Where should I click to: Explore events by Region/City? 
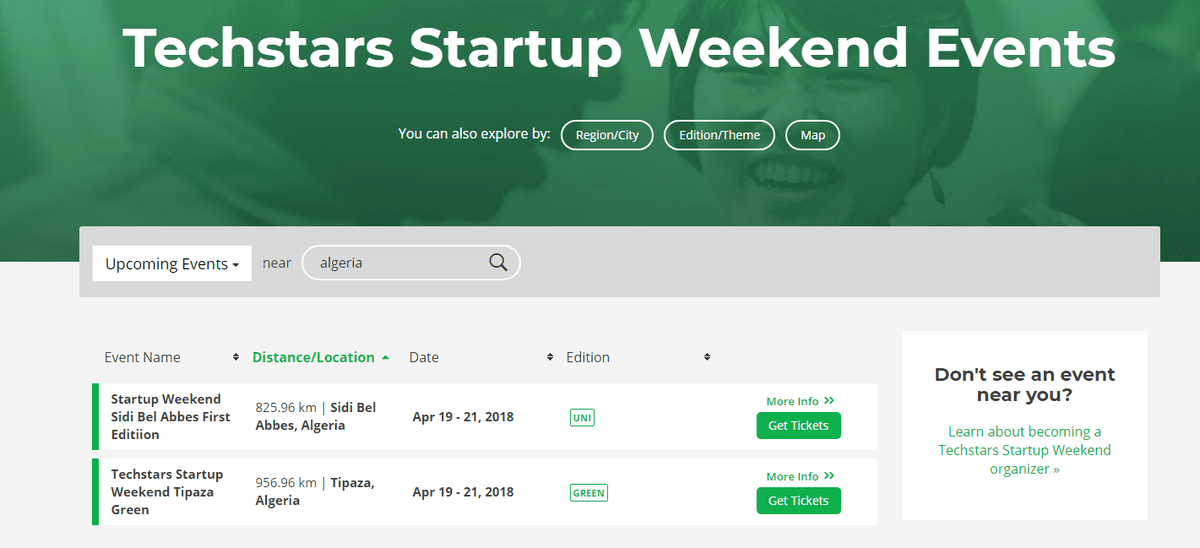point(607,135)
